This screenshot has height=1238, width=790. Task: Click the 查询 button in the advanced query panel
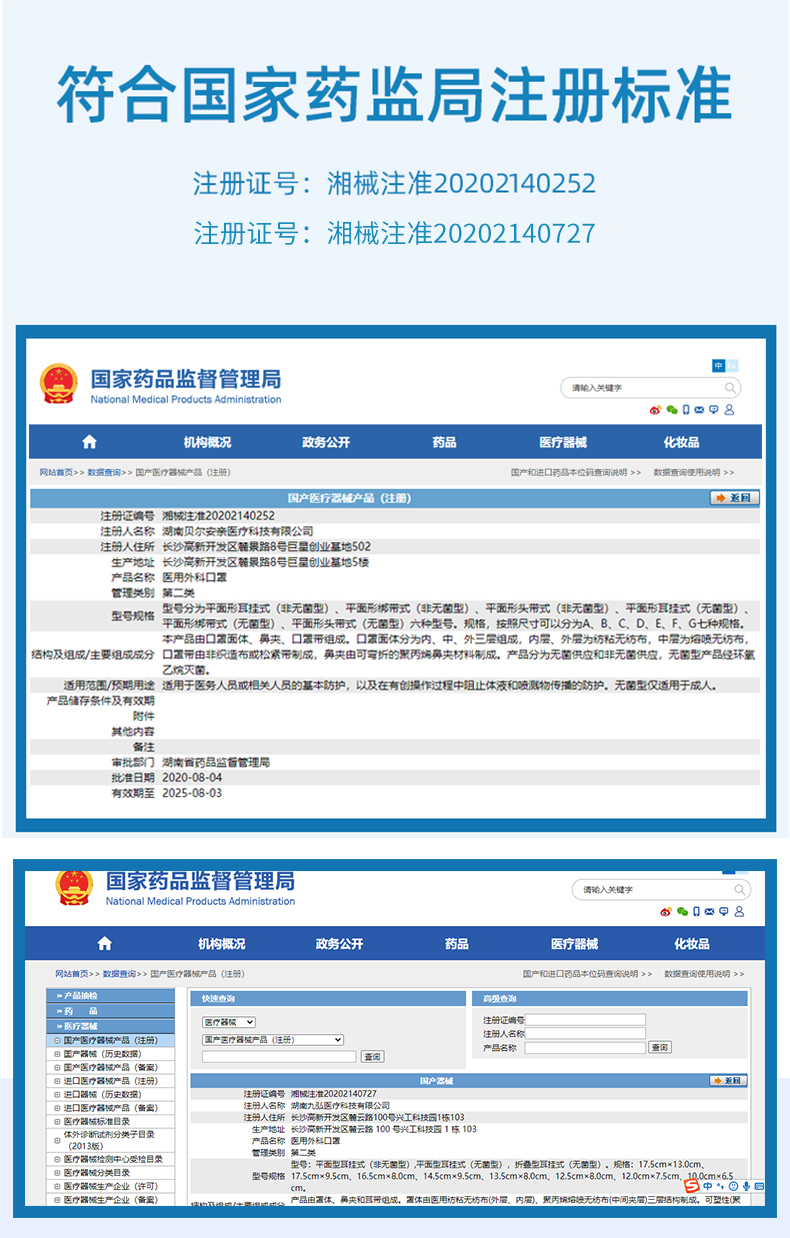coord(659,1048)
